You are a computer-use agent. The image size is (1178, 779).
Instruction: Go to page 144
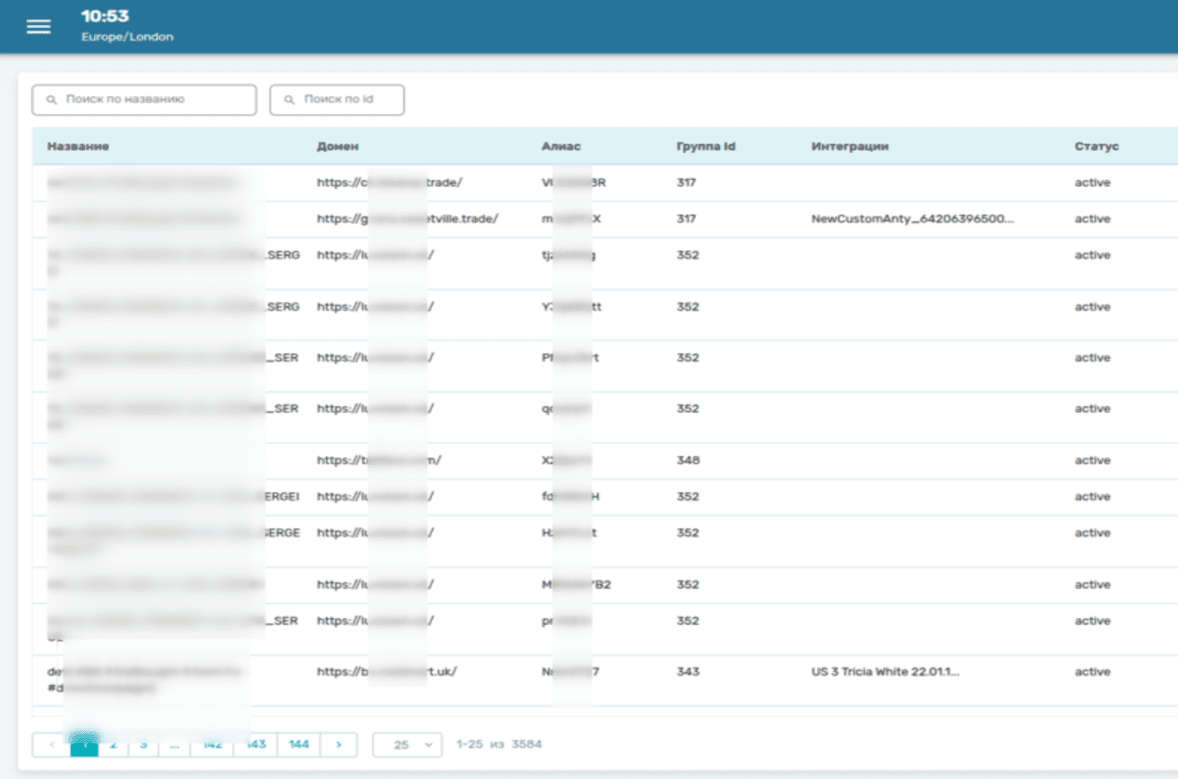tap(298, 745)
